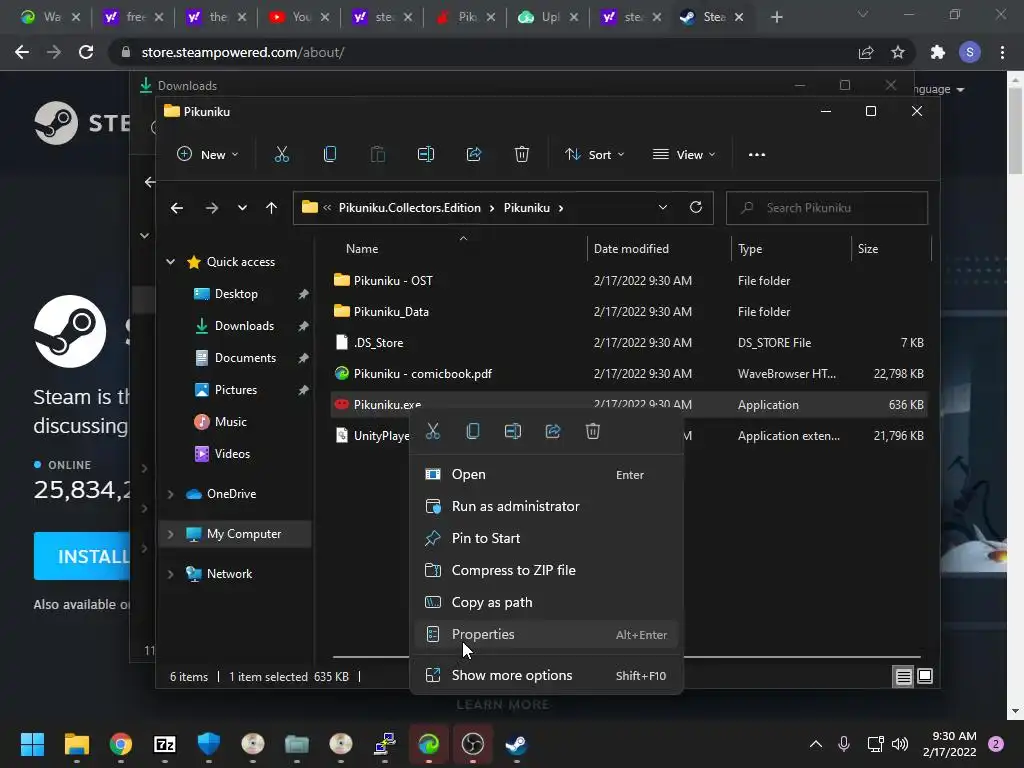The height and width of the screenshot is (768, 1024).
Task: Choose Copy as path
Action: (547, 603)
